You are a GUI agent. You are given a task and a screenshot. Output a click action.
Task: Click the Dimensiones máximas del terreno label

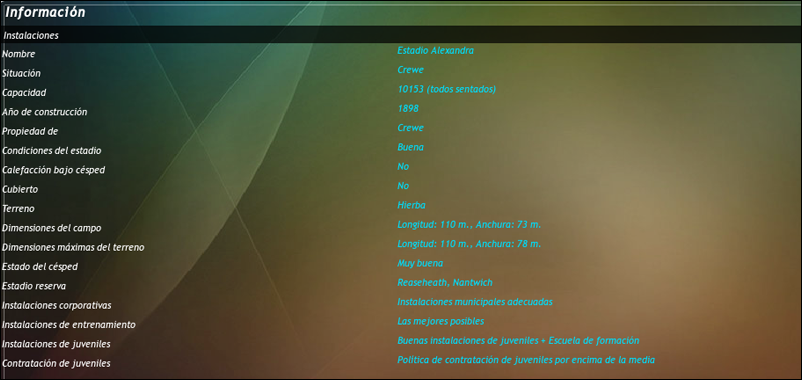coord(73,248)
